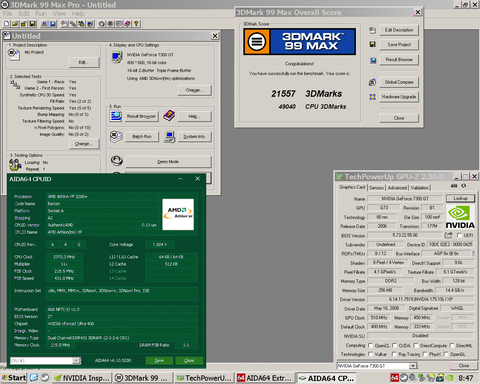Click the stacked discs icon beside Batch Run
The width and height of the screenshot is (480, 384).
(116, 136)
